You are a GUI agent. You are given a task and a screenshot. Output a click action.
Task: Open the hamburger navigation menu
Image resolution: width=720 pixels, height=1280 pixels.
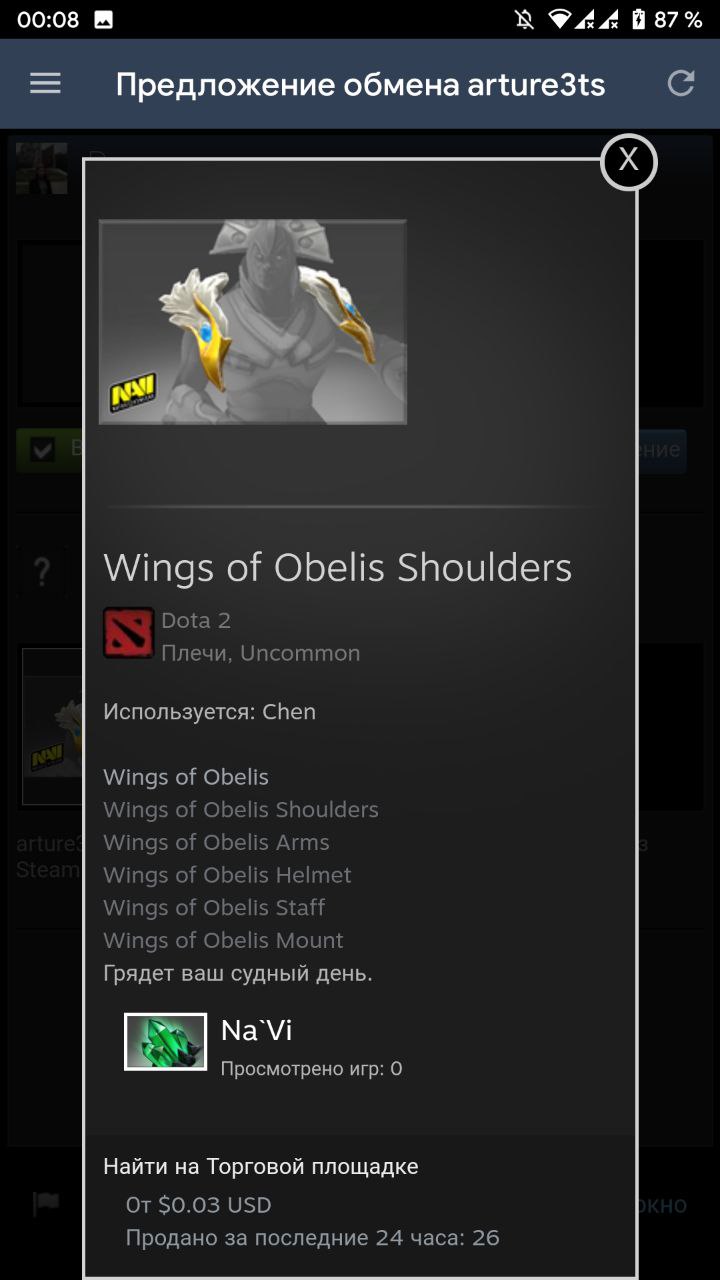[45, 84]
